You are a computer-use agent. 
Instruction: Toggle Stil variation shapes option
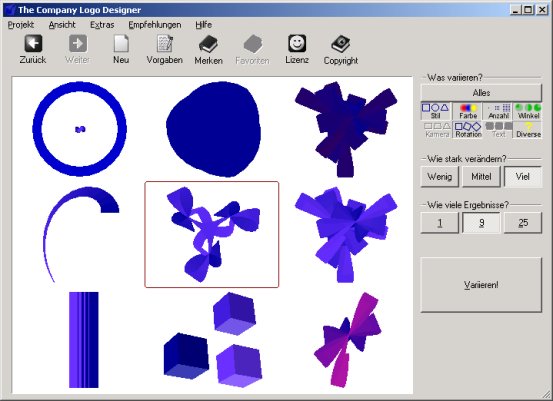[x=436, y=111]
